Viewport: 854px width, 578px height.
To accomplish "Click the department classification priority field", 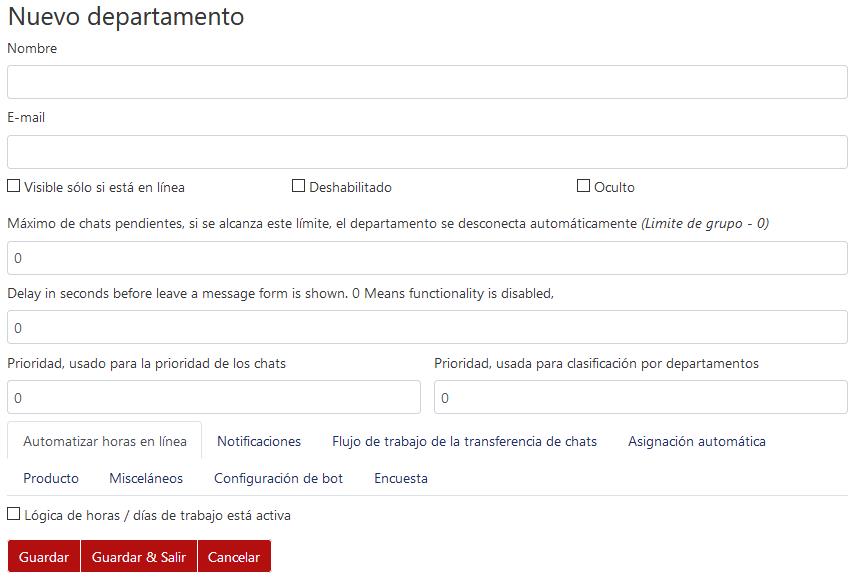I will click(640, 398).
